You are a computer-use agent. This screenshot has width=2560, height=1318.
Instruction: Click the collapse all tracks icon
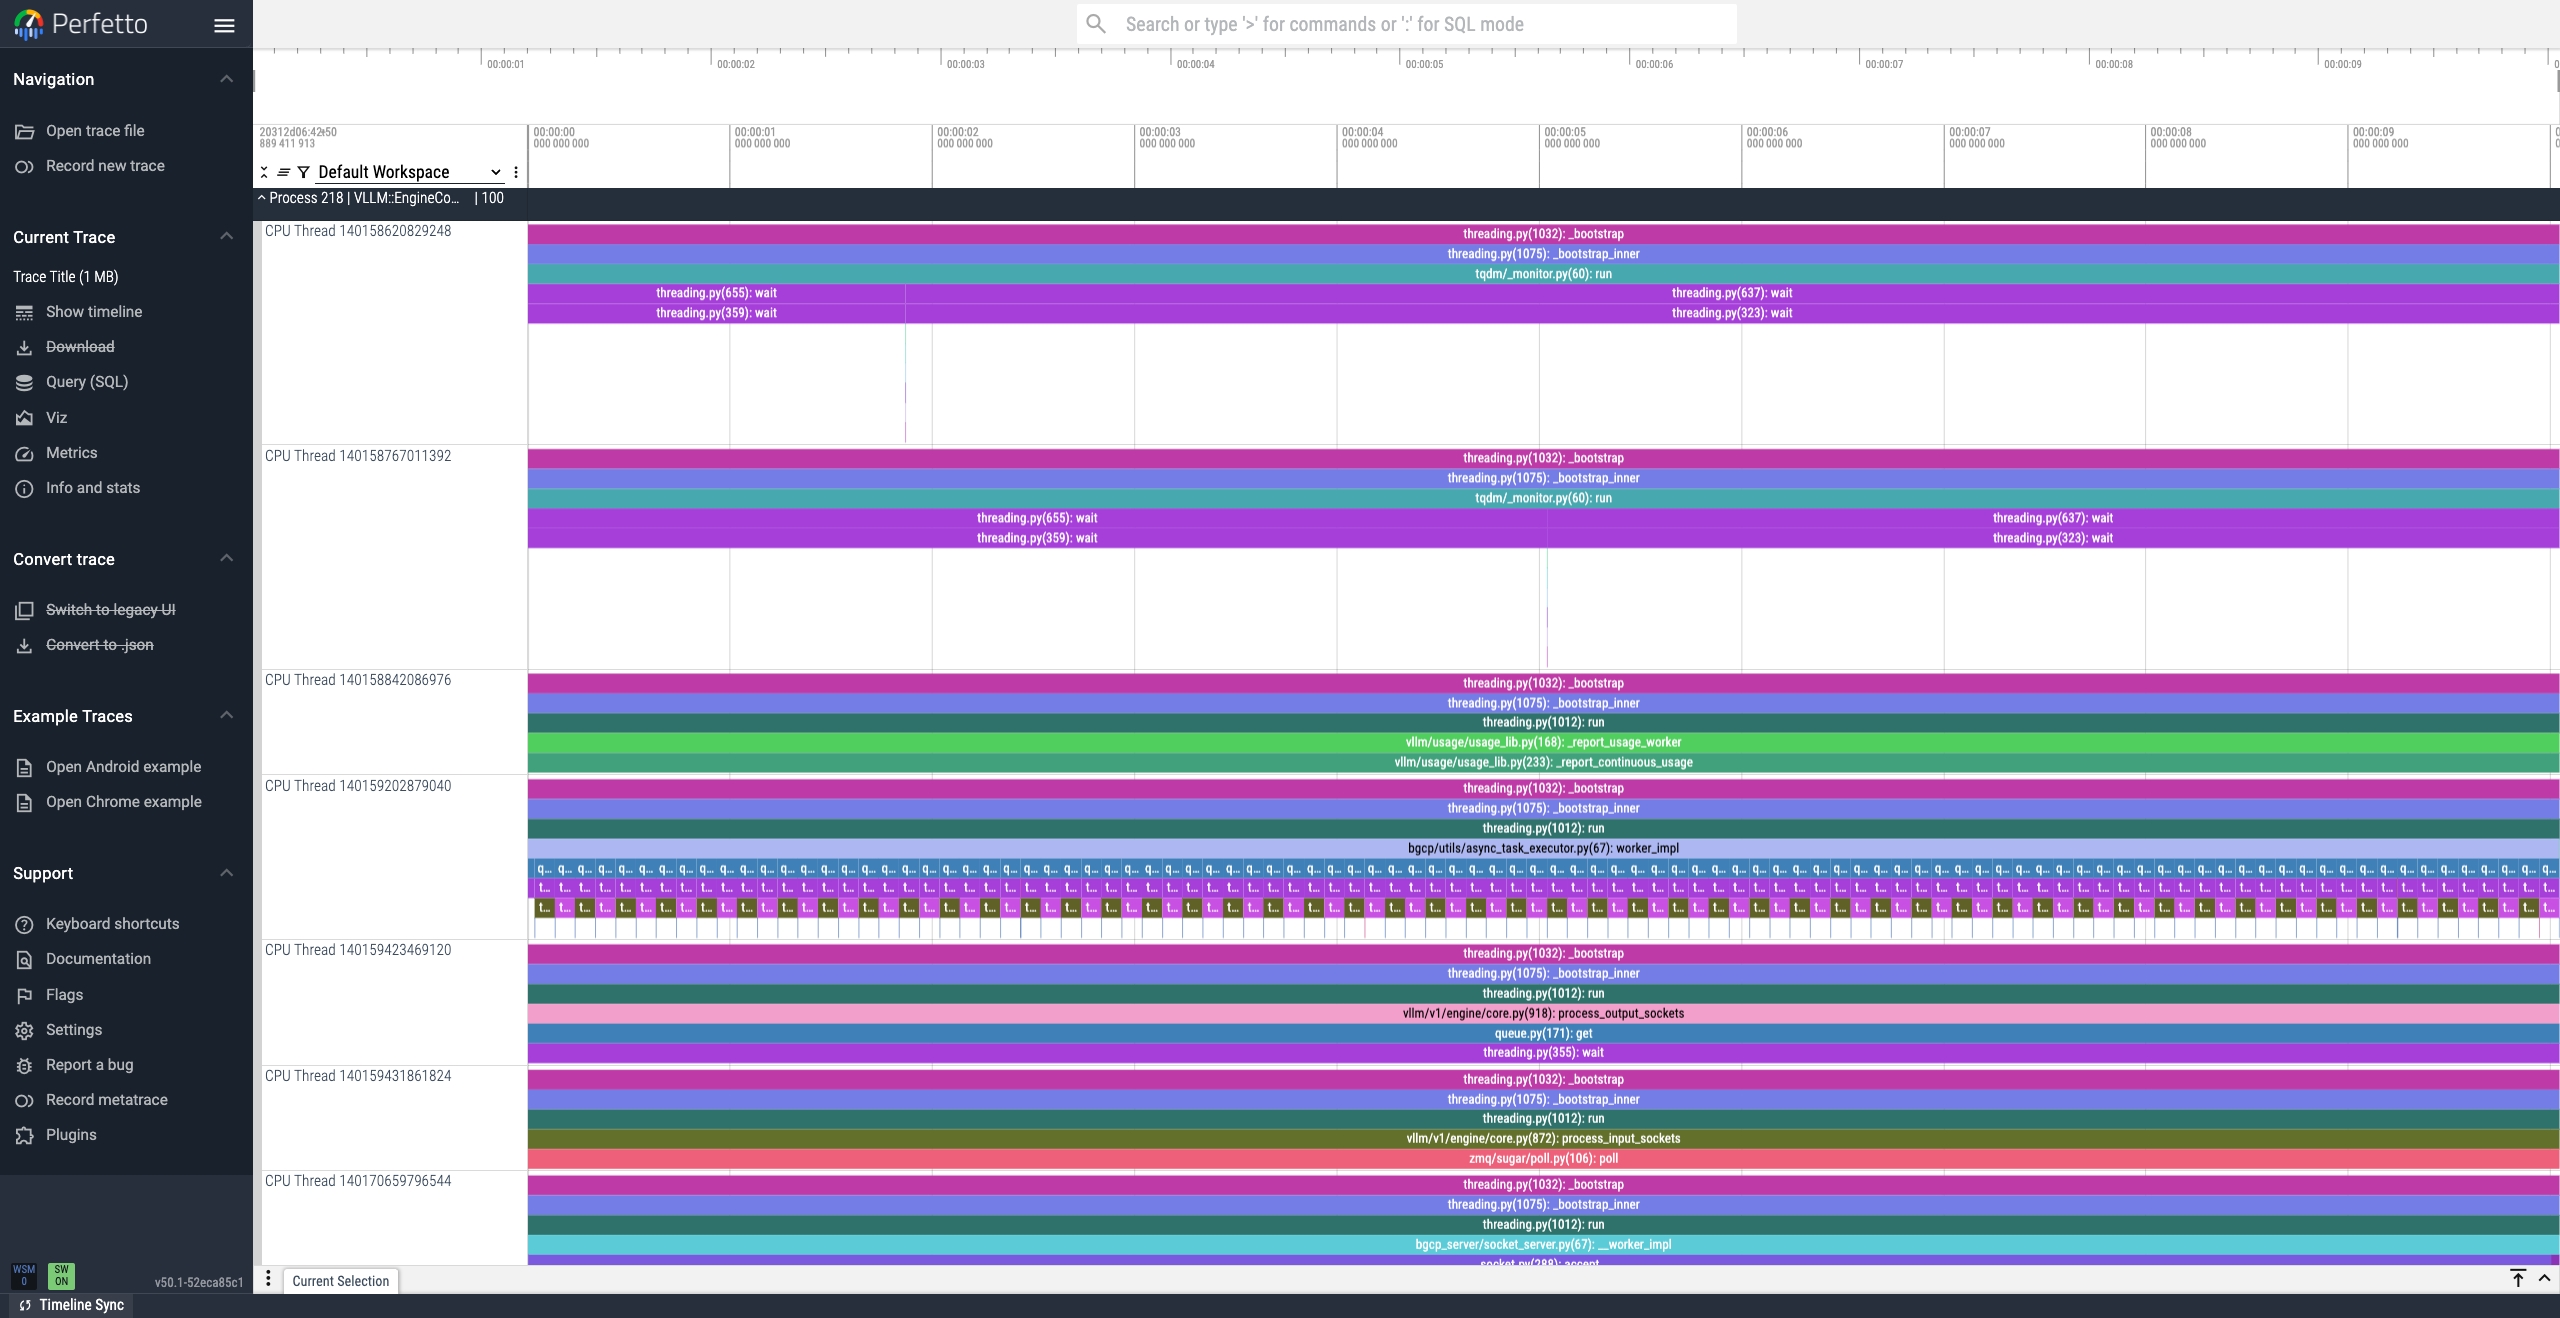pos(264,172)
